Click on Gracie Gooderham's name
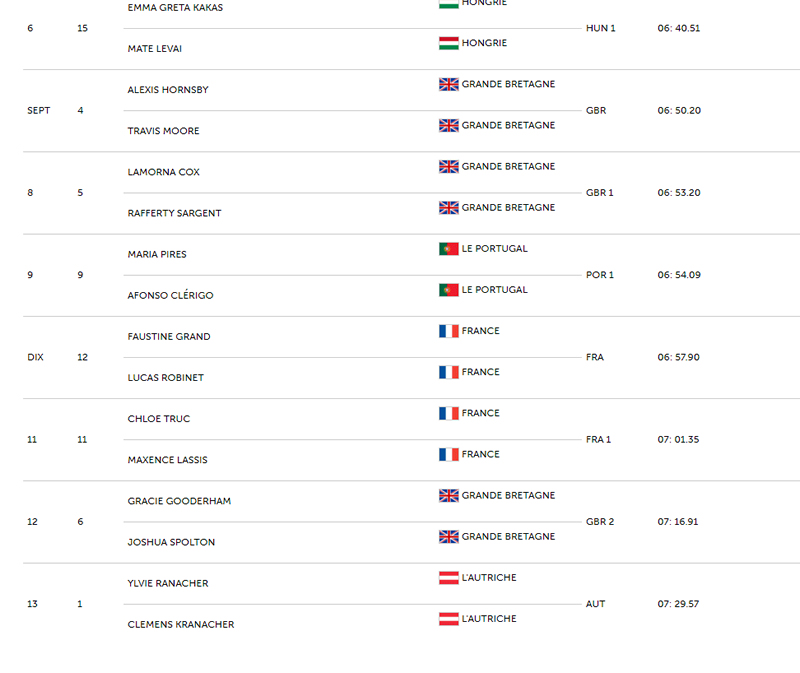800x673 pixels. click(x=179, y=501)
